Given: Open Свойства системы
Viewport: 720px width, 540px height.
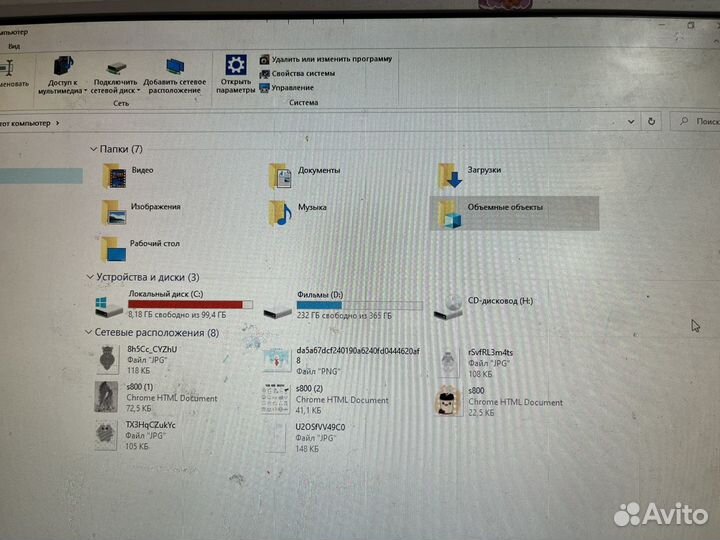Looking at the screenshot, I should coord(296,73).
